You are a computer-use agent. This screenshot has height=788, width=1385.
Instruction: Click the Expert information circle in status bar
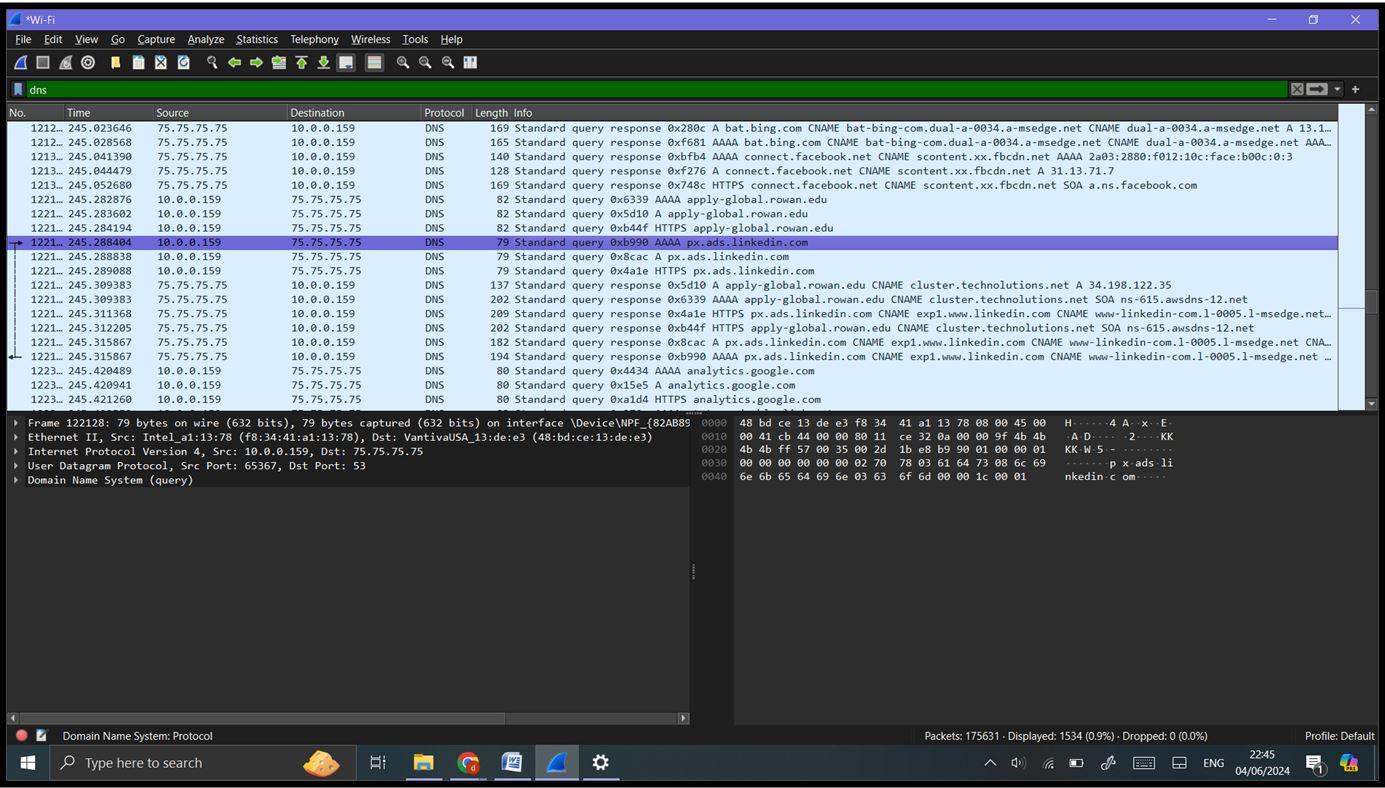point(19,735)
